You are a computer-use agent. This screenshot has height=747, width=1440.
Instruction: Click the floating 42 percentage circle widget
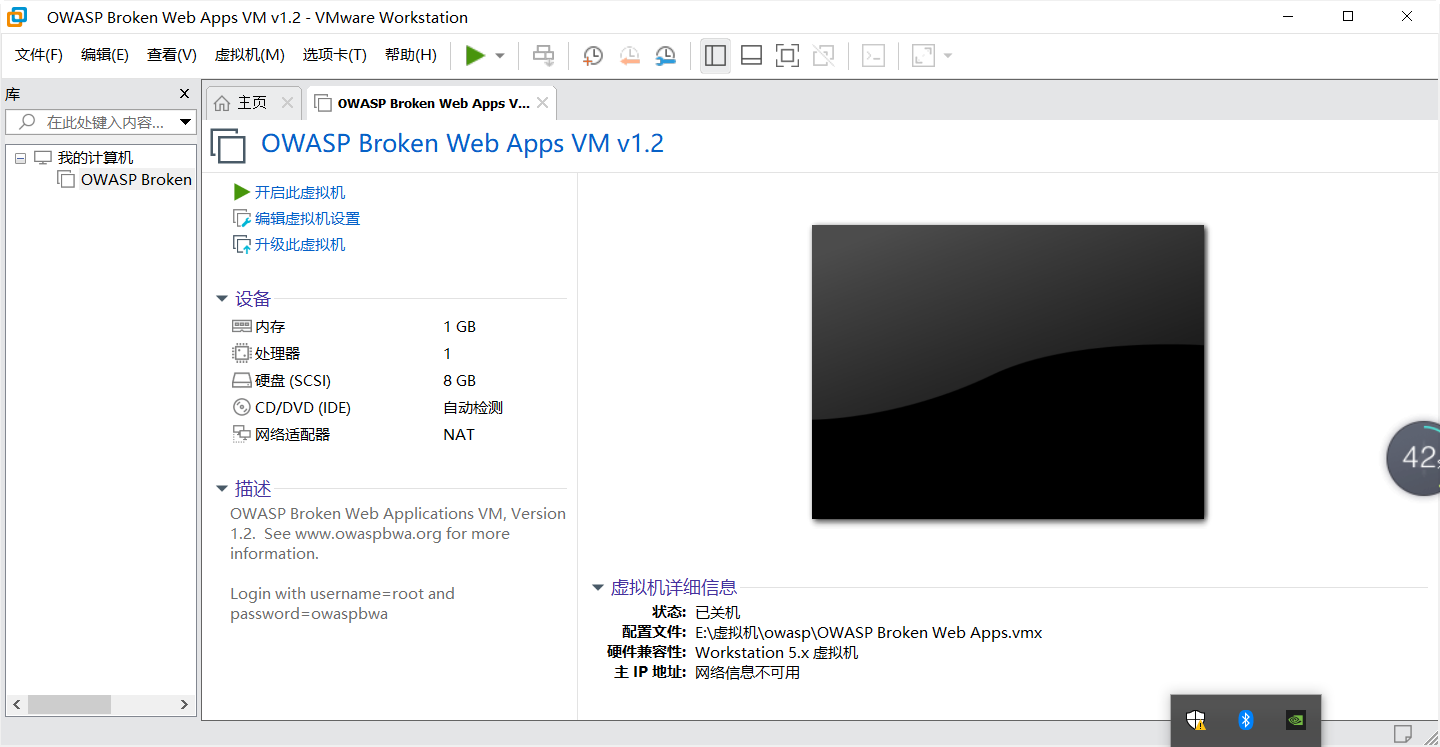click(1413, 458)
